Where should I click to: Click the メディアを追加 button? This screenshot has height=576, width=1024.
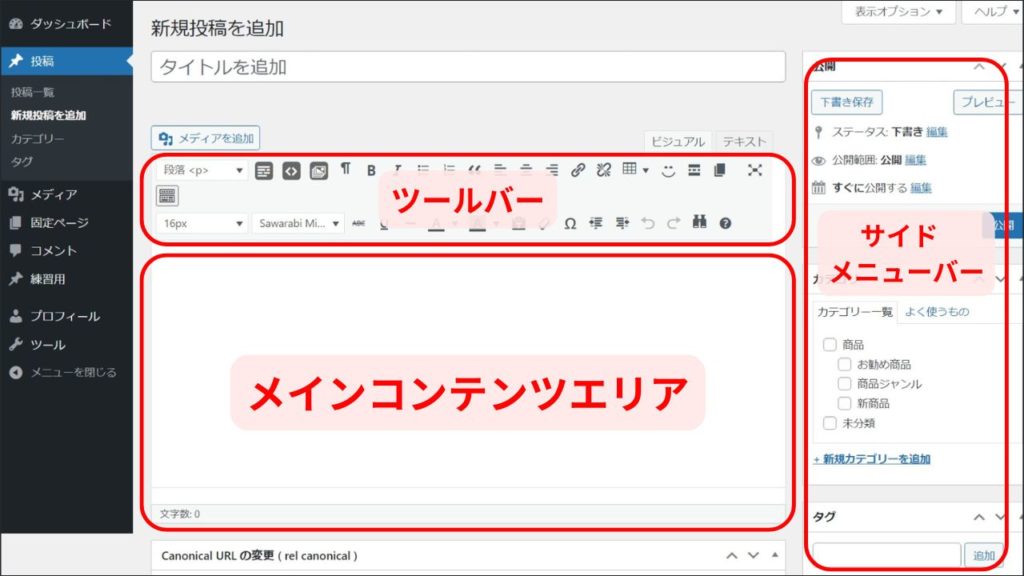tap(206, 138)
